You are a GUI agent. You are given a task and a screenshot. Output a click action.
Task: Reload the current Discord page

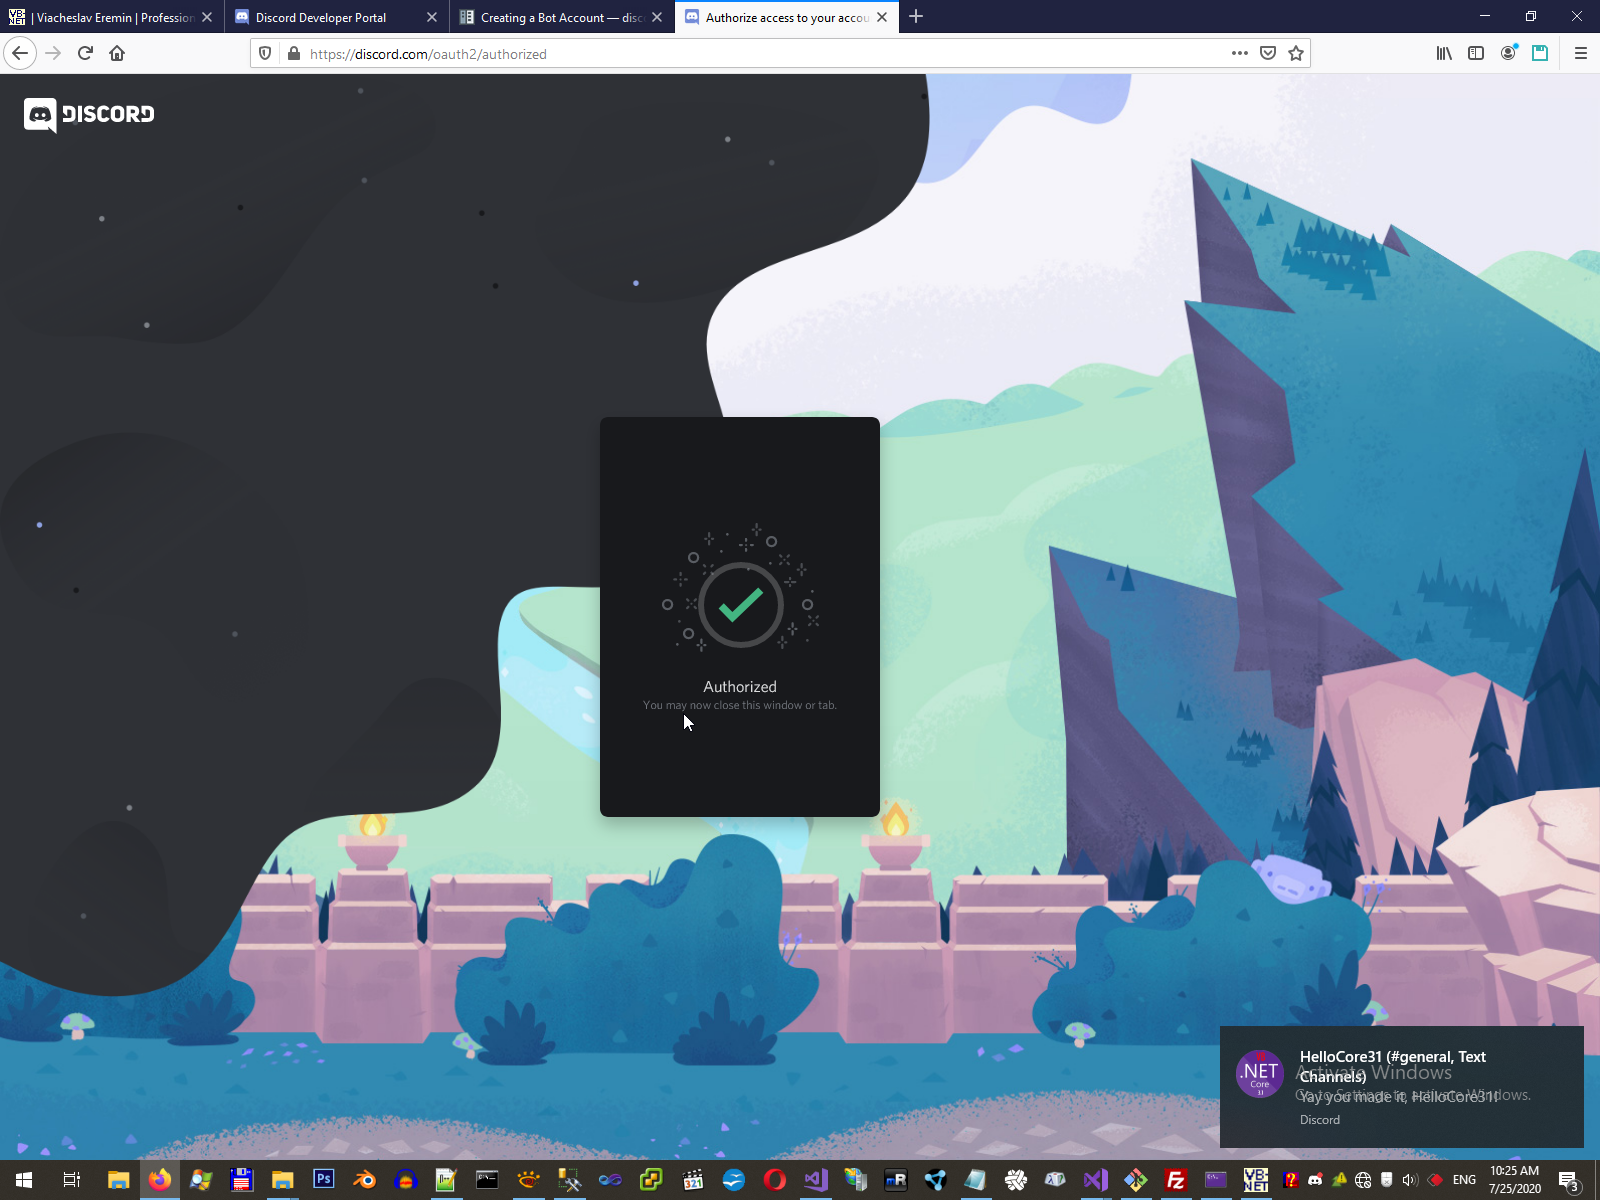tap(85, 53)
